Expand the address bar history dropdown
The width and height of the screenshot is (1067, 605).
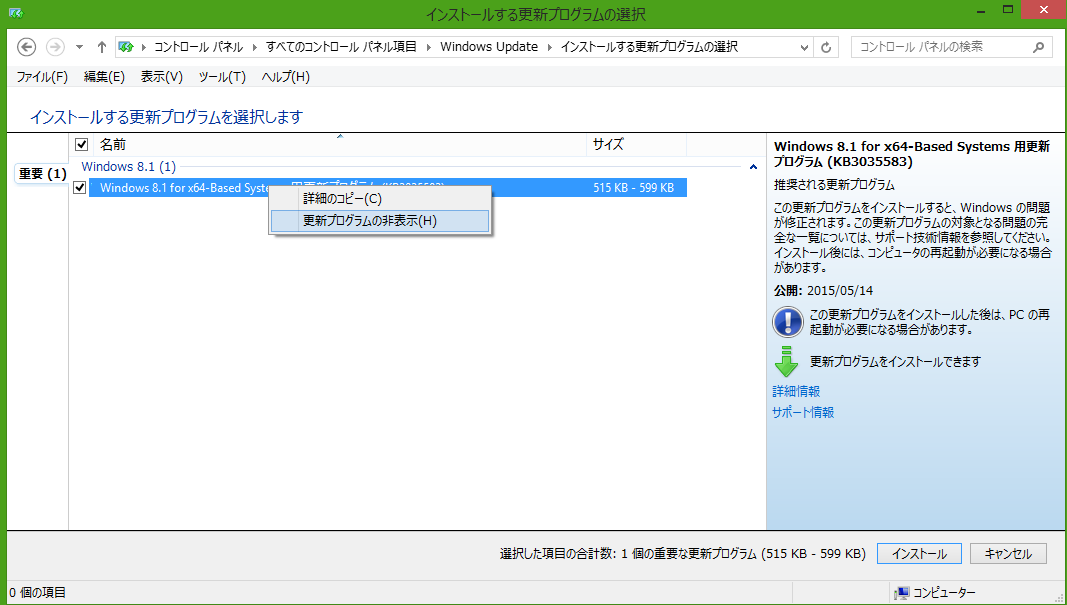click(x=804, y=47)
